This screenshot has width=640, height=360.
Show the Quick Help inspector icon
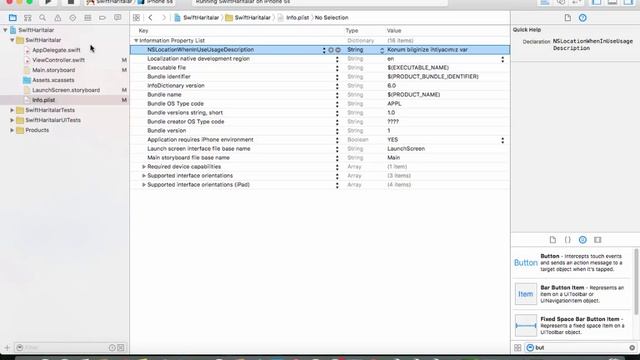582,18
